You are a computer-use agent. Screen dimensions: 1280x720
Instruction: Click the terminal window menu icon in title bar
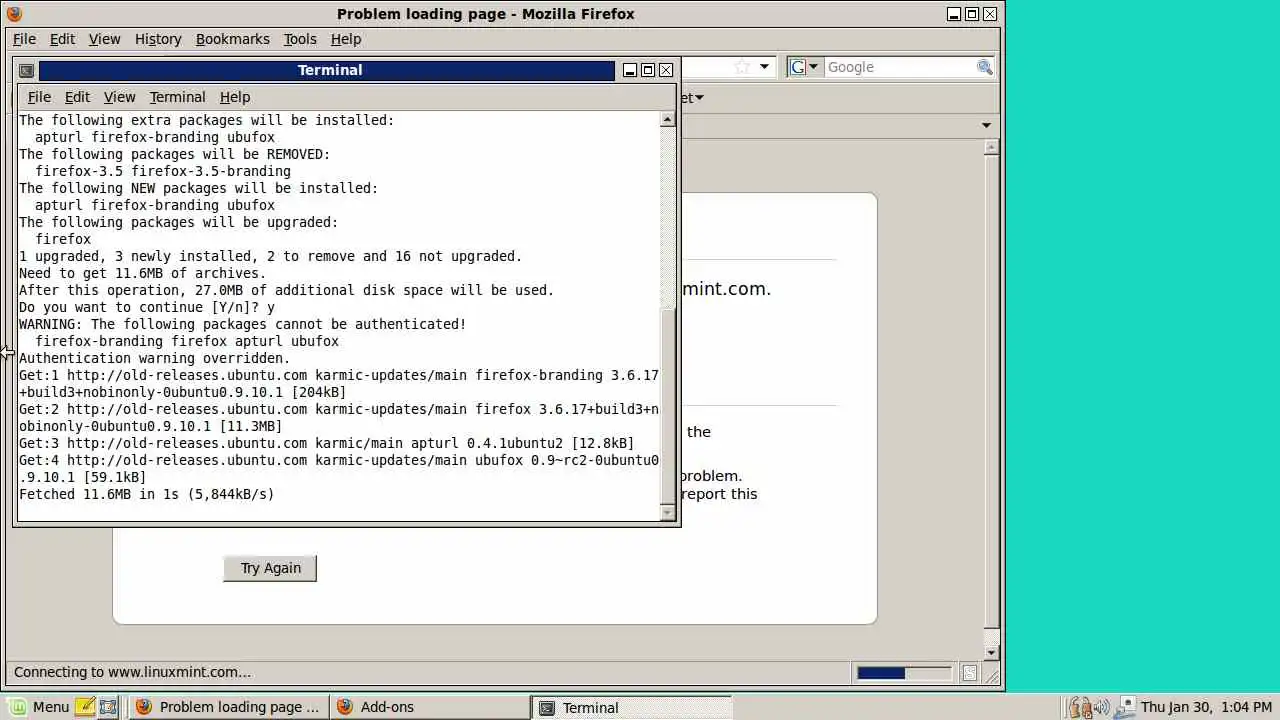click(x=27, y=70)
